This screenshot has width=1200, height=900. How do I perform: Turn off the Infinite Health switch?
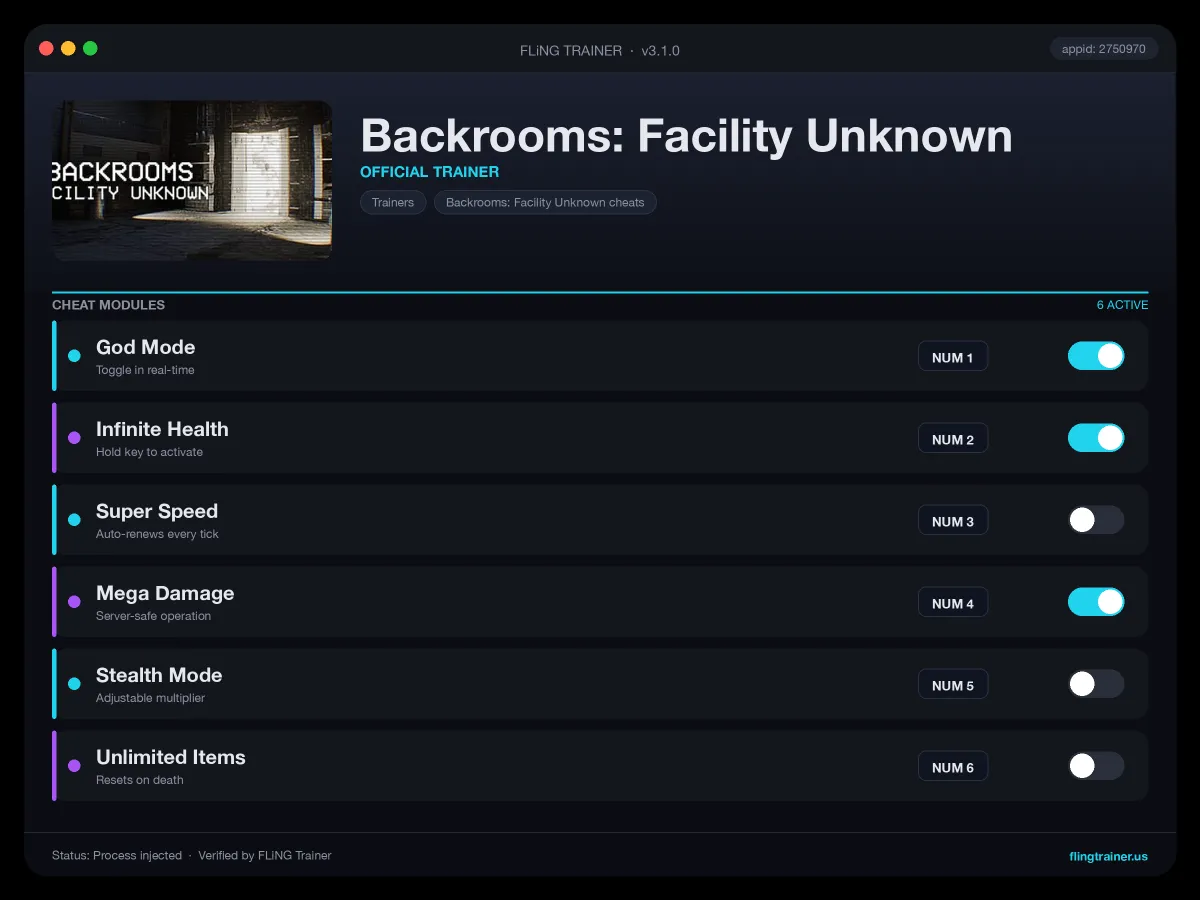coord(1096,438)
